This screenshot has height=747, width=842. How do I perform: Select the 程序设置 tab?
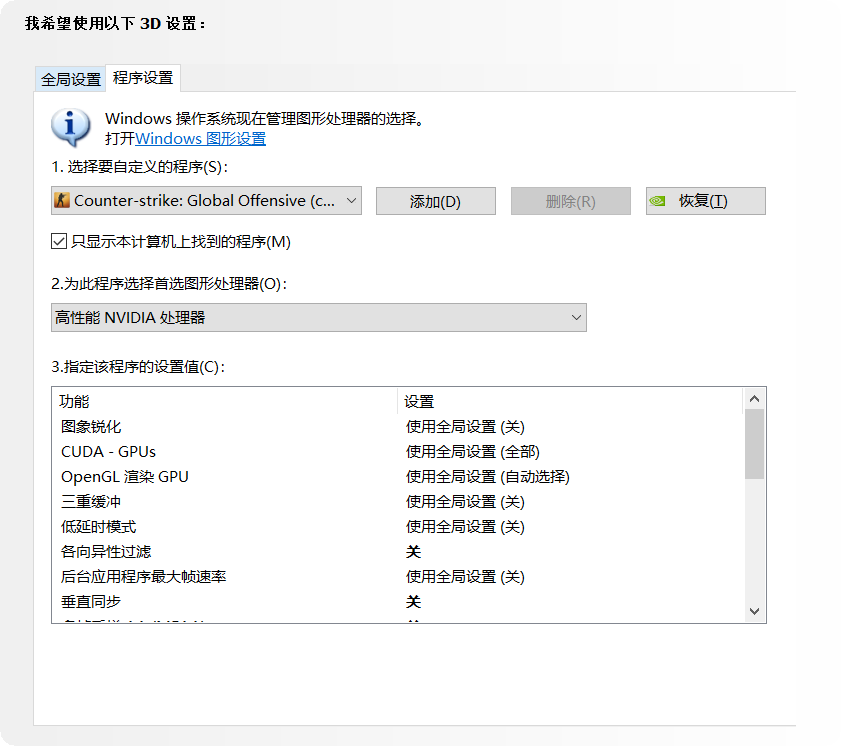click(143, 78)
